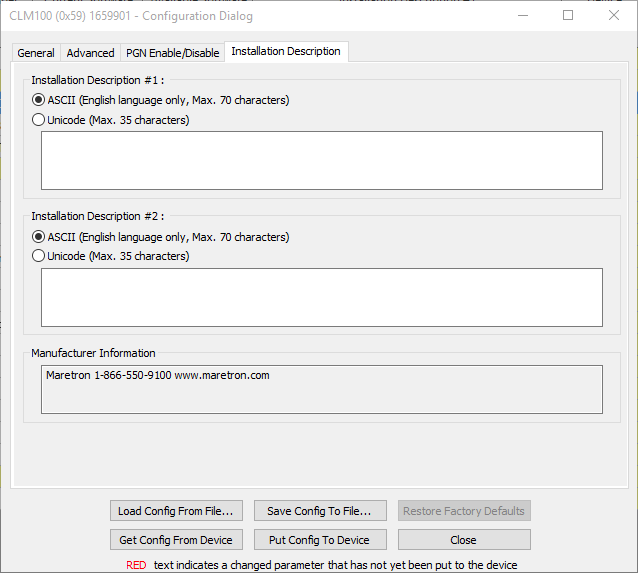
Task: Click Save Config To File button
Action: pos(319,511)
